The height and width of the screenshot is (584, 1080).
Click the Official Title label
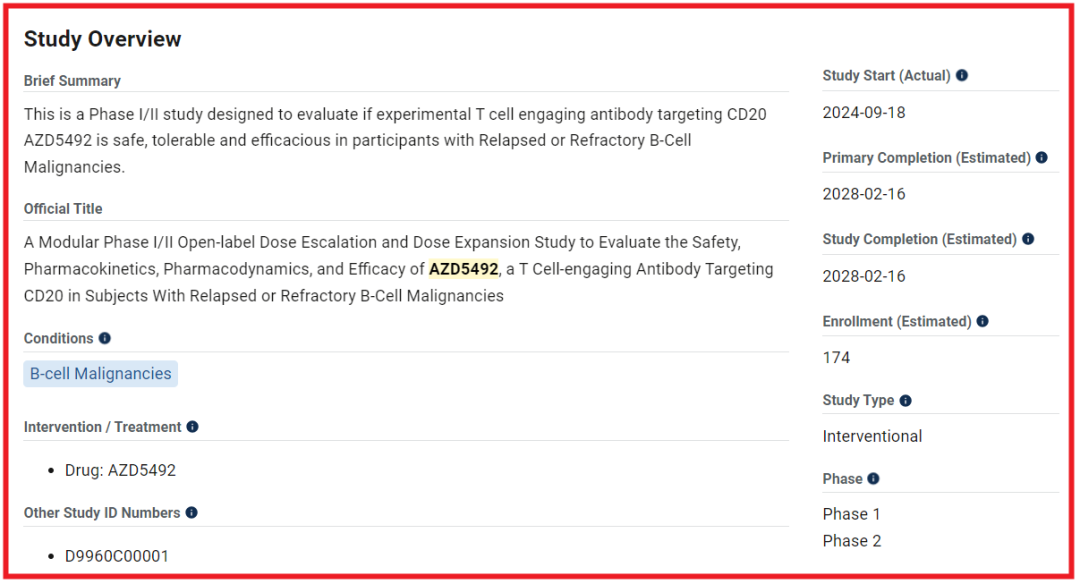tap(63, 209)
